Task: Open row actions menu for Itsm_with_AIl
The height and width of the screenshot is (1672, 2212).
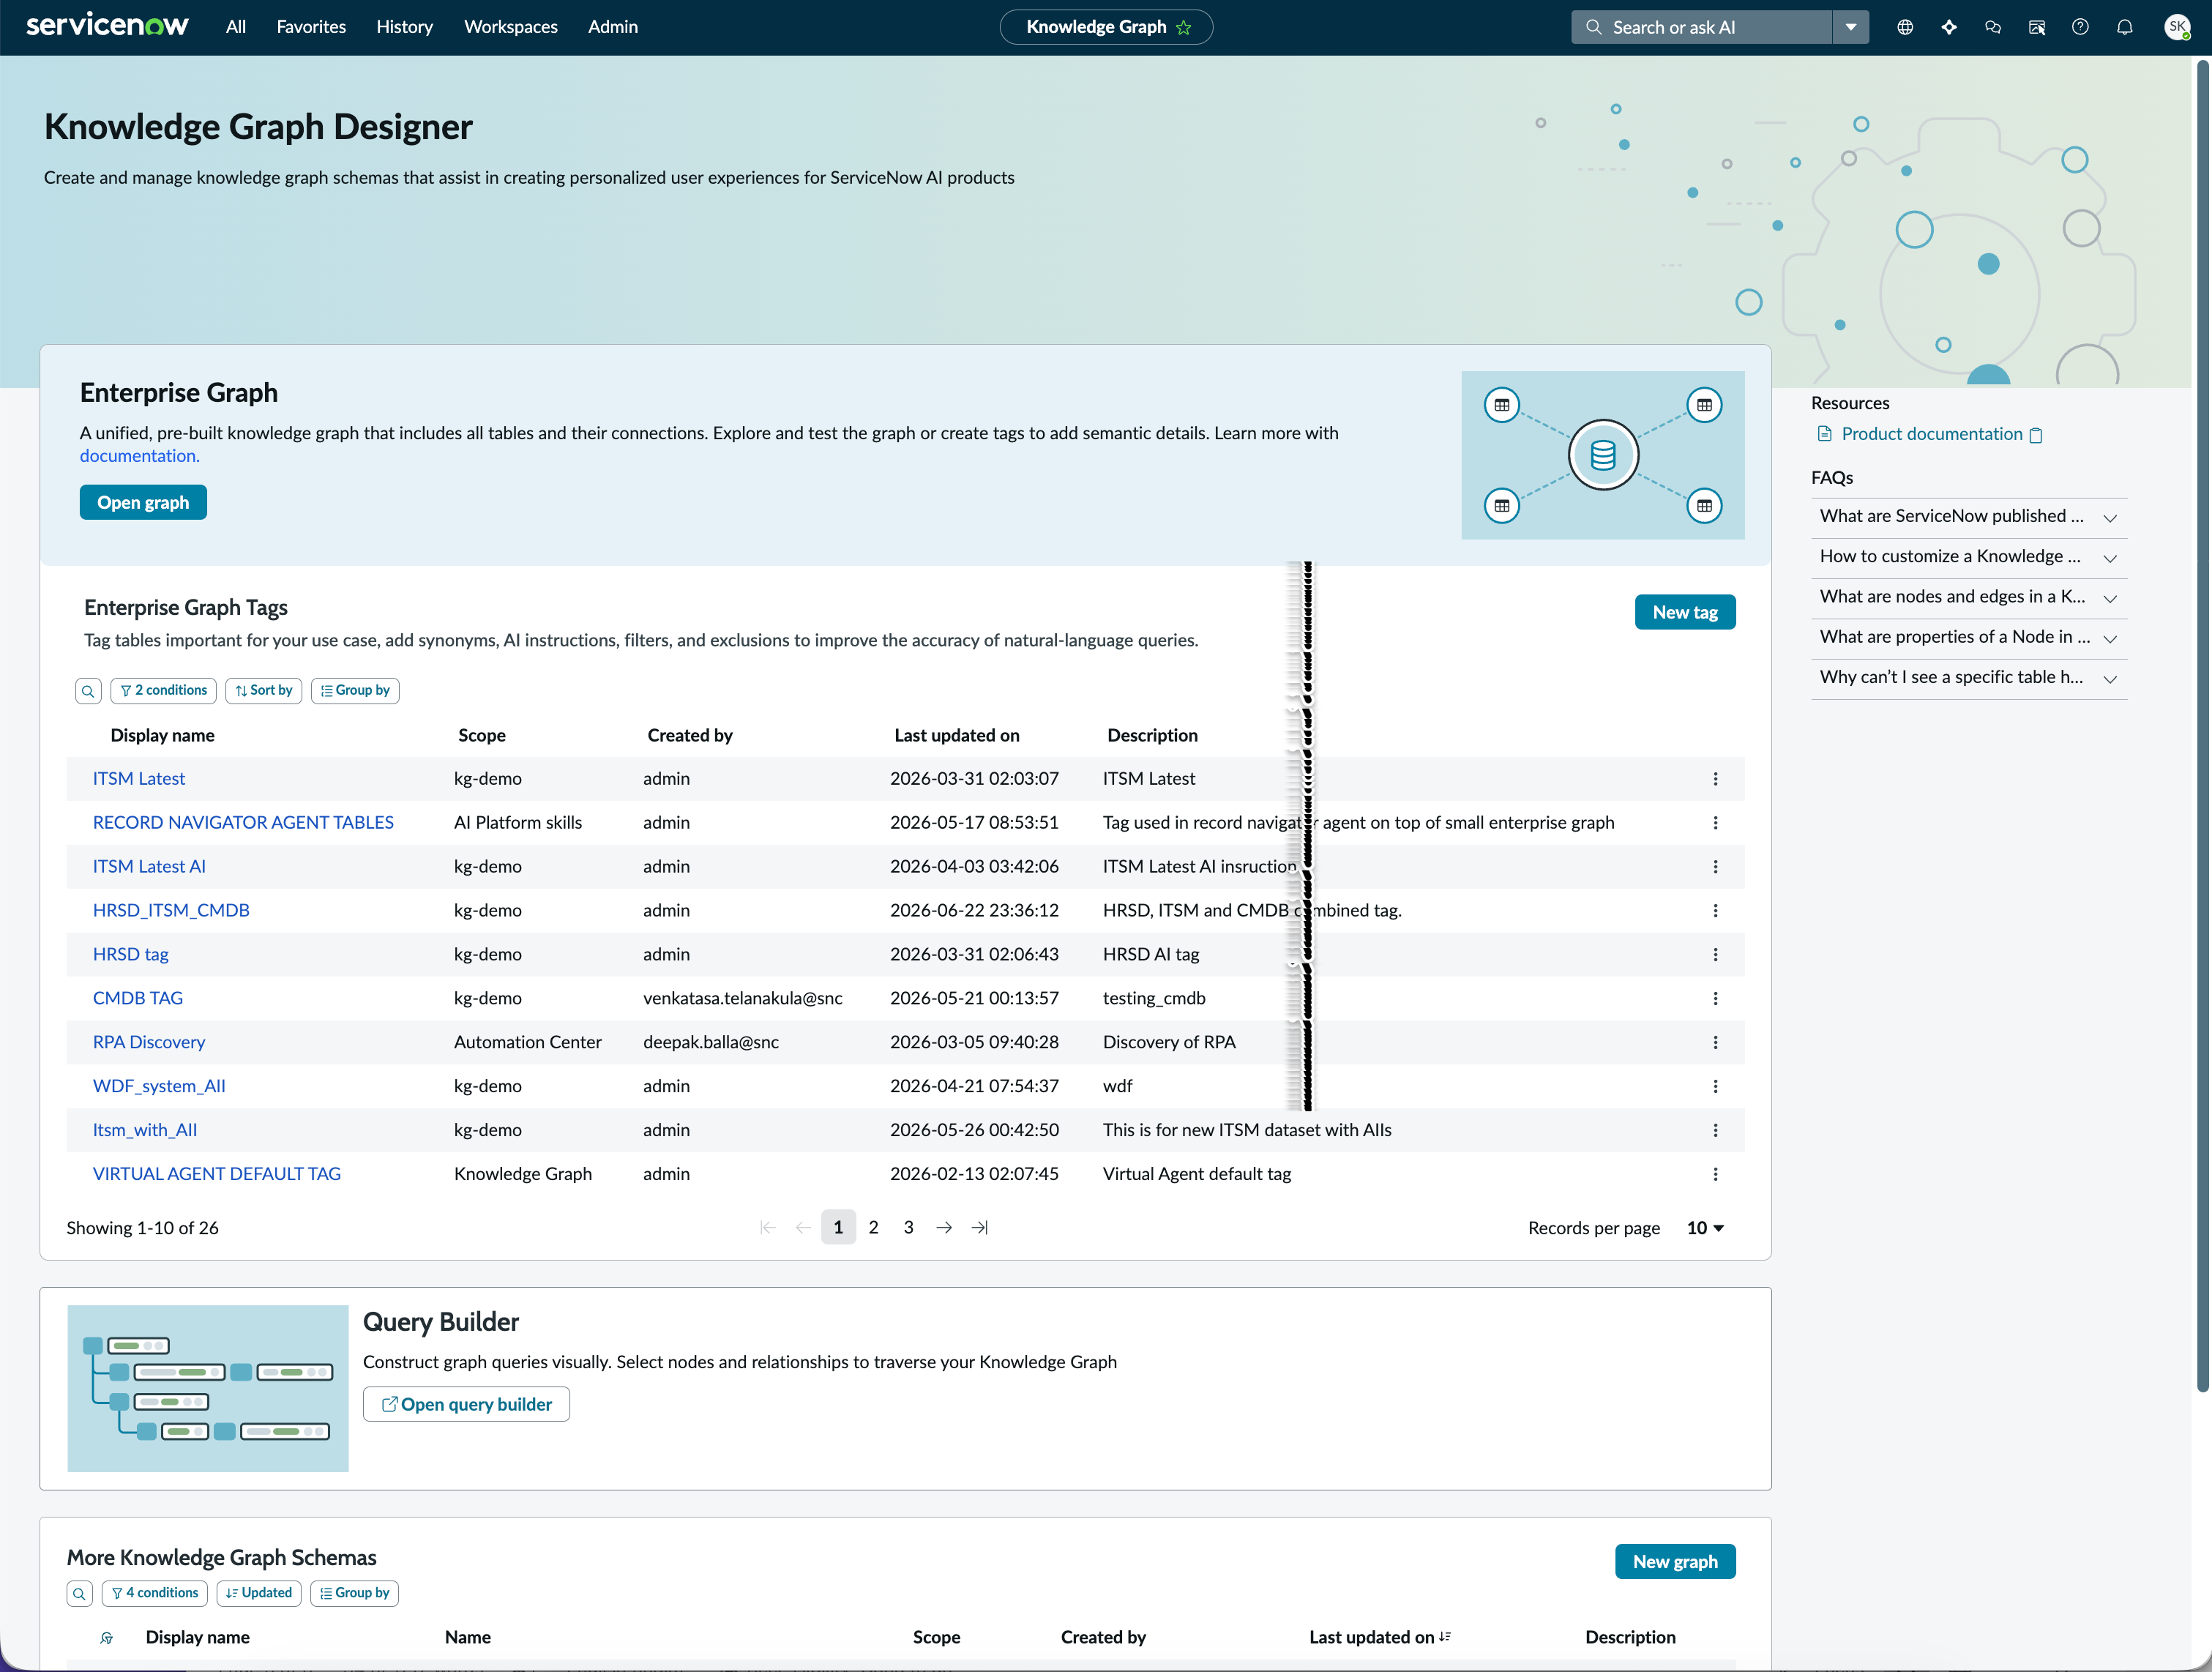Action: pyautogui.click(x=1715, y=1130)
